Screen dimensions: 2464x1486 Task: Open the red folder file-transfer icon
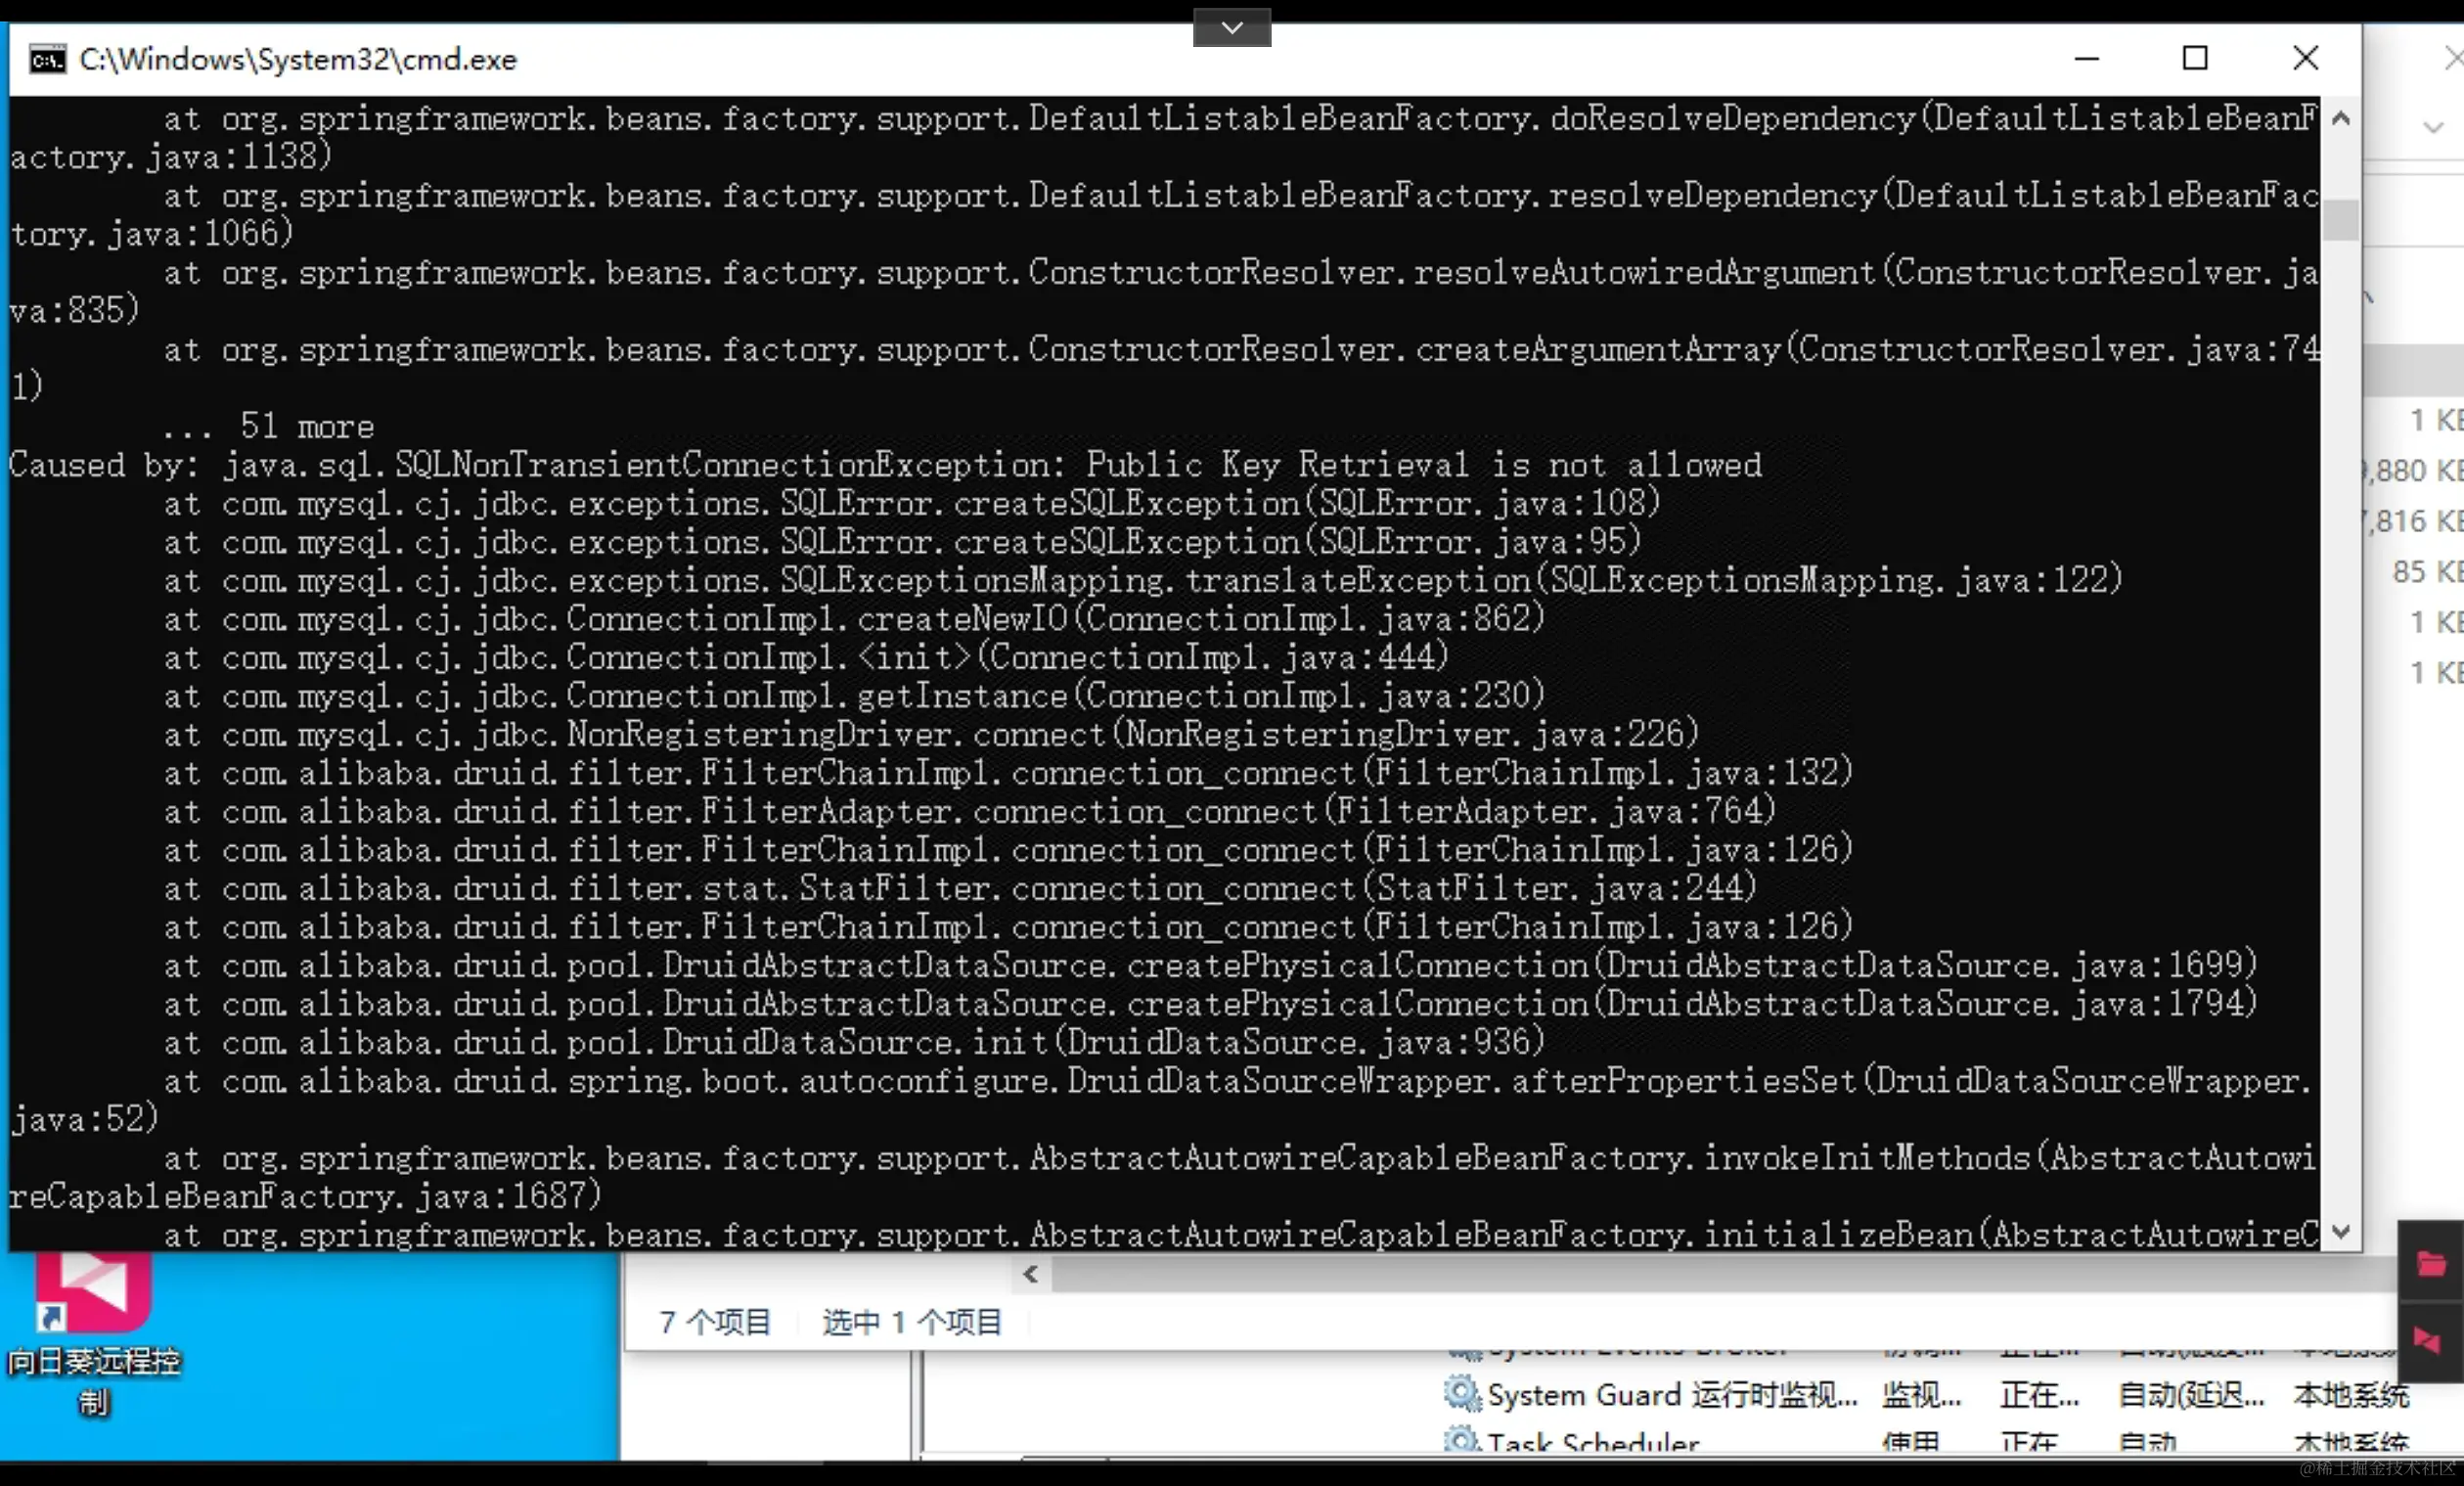tap(2431, 1263)
